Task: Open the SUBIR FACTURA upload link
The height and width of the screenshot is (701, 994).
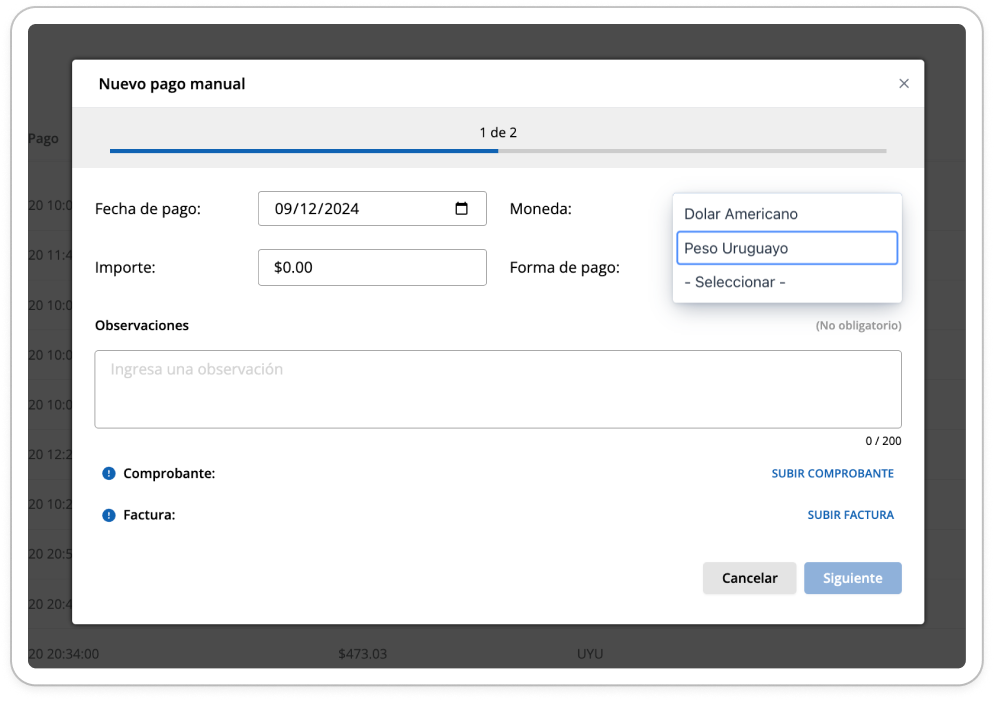Action: (x=850, y=515)
